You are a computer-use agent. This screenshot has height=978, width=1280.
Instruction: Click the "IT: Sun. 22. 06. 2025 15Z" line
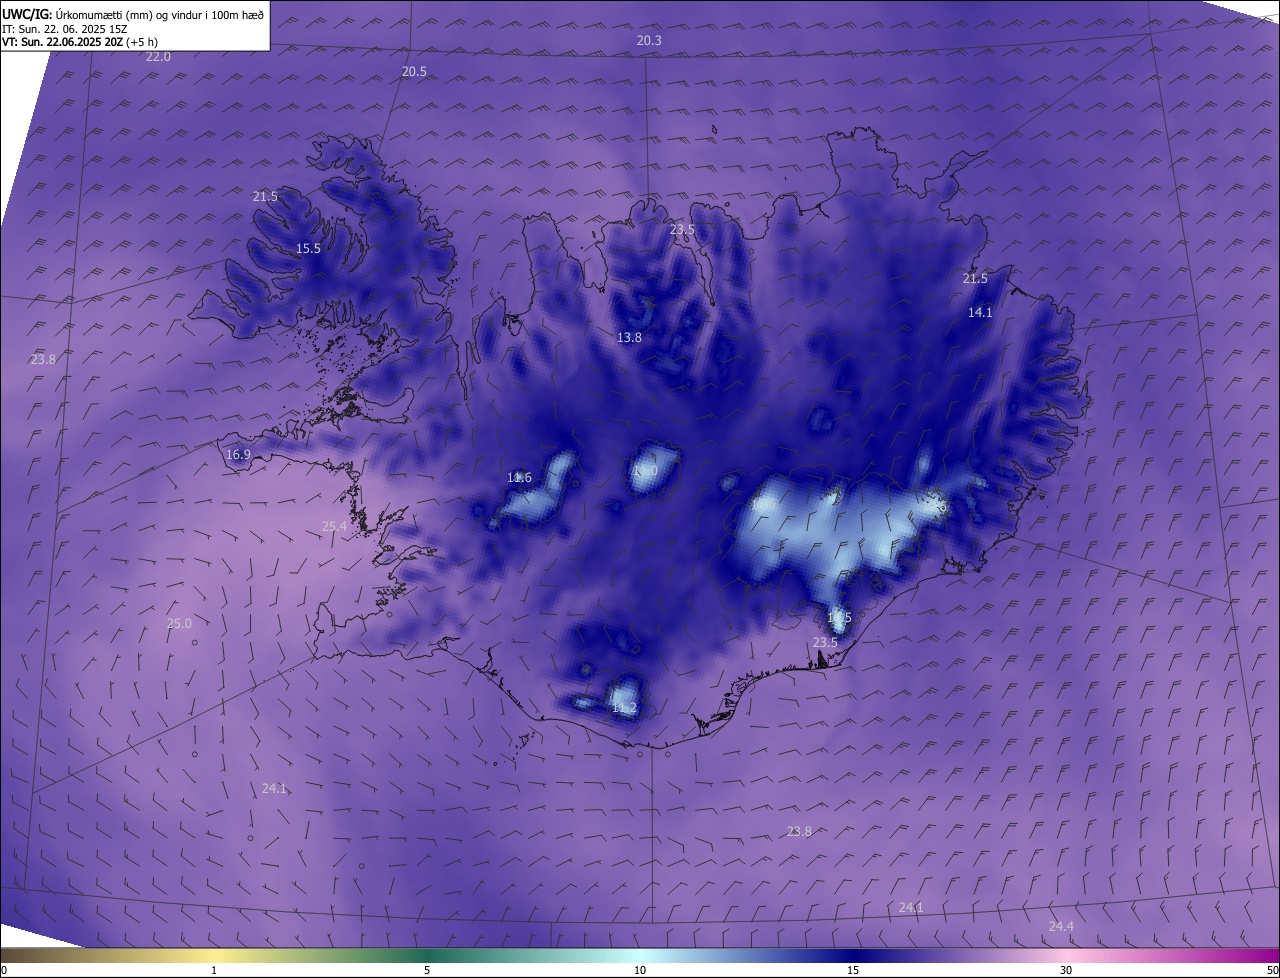pos(65,28)
